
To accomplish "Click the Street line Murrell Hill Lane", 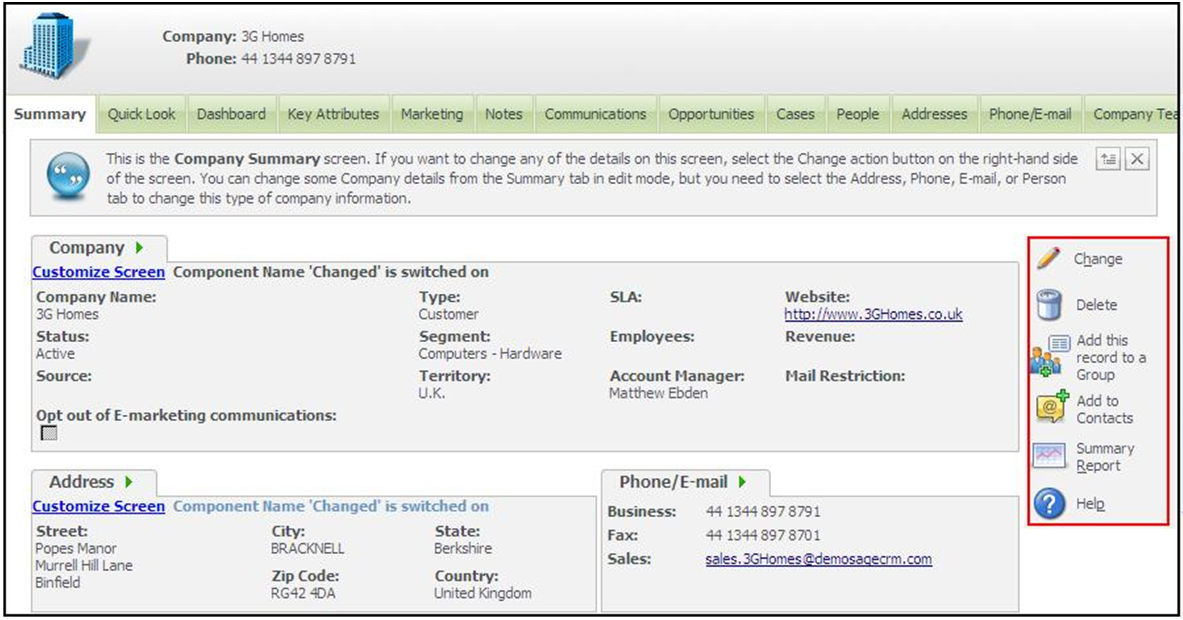I will [x=84, y=565].
